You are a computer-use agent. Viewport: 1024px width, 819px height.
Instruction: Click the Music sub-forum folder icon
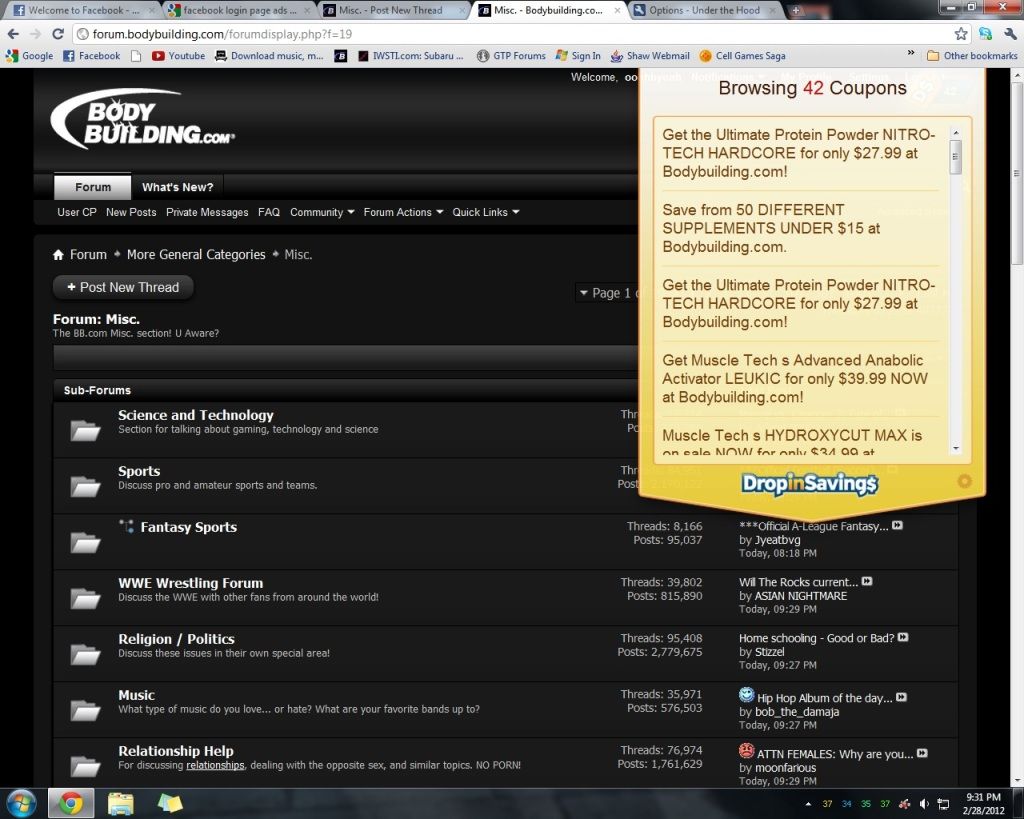point(86,711)
